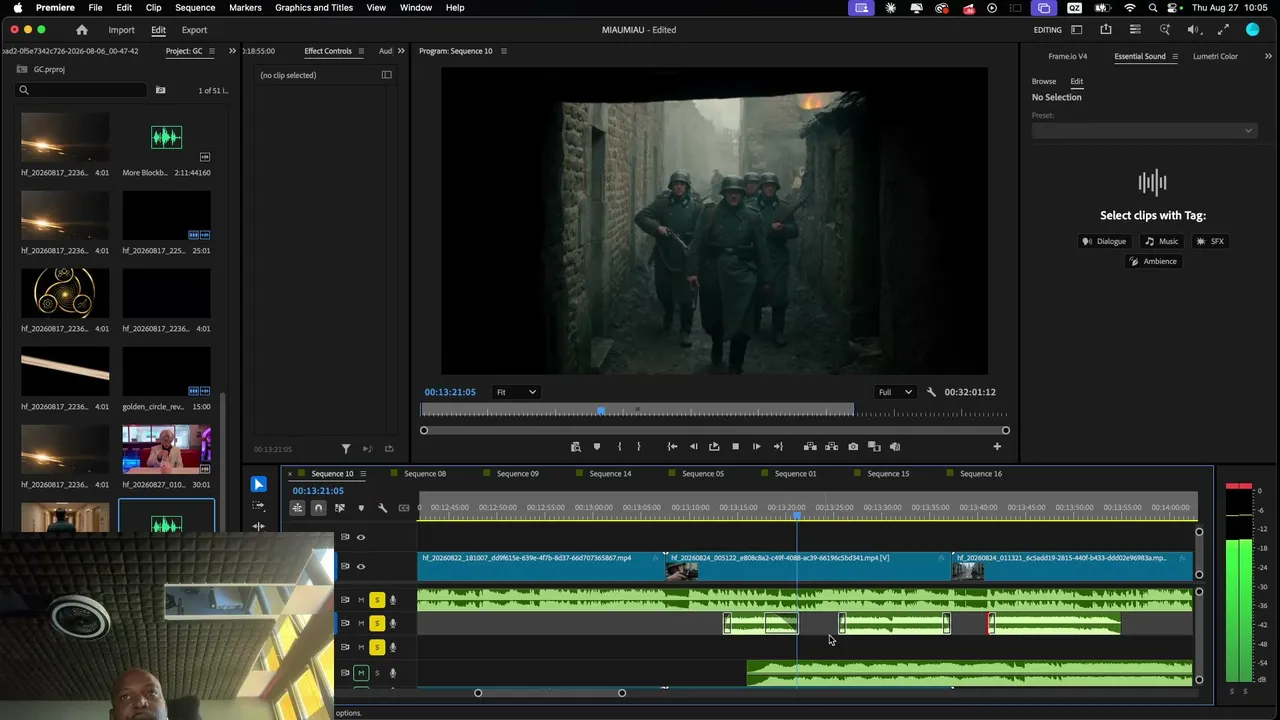Open Sequence 10 timeline panel menu
This screenshot has height=720, width=1280.
click(x=363, y=474)
